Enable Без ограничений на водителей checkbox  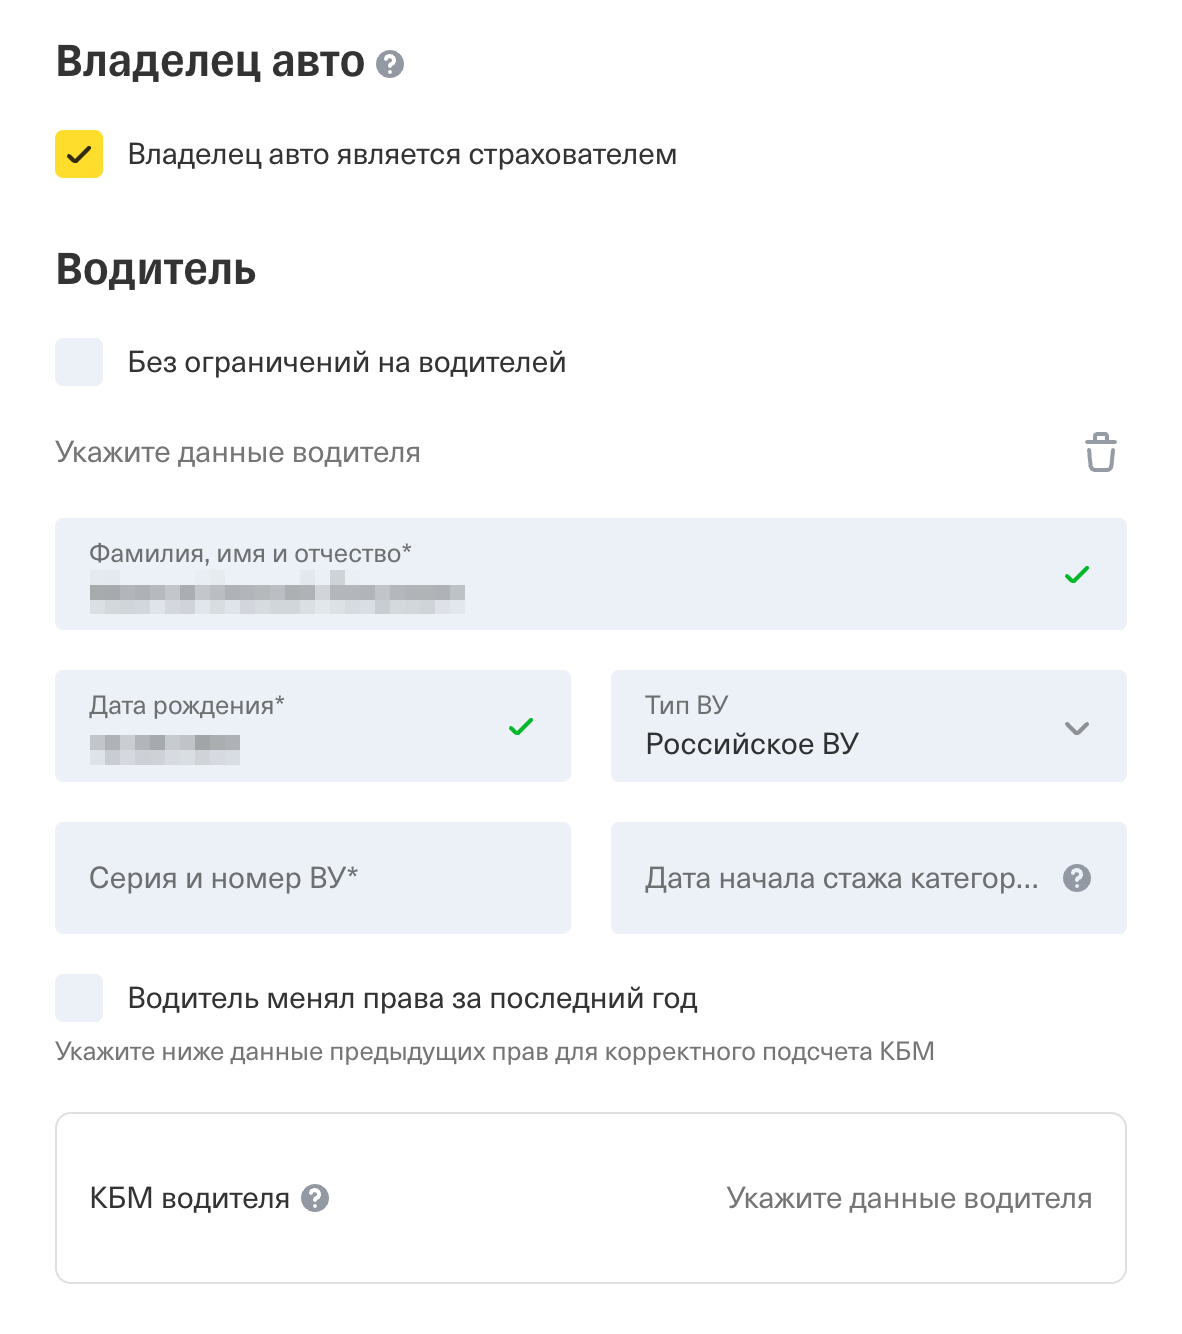pyautogui.click(x=79, y=362)
